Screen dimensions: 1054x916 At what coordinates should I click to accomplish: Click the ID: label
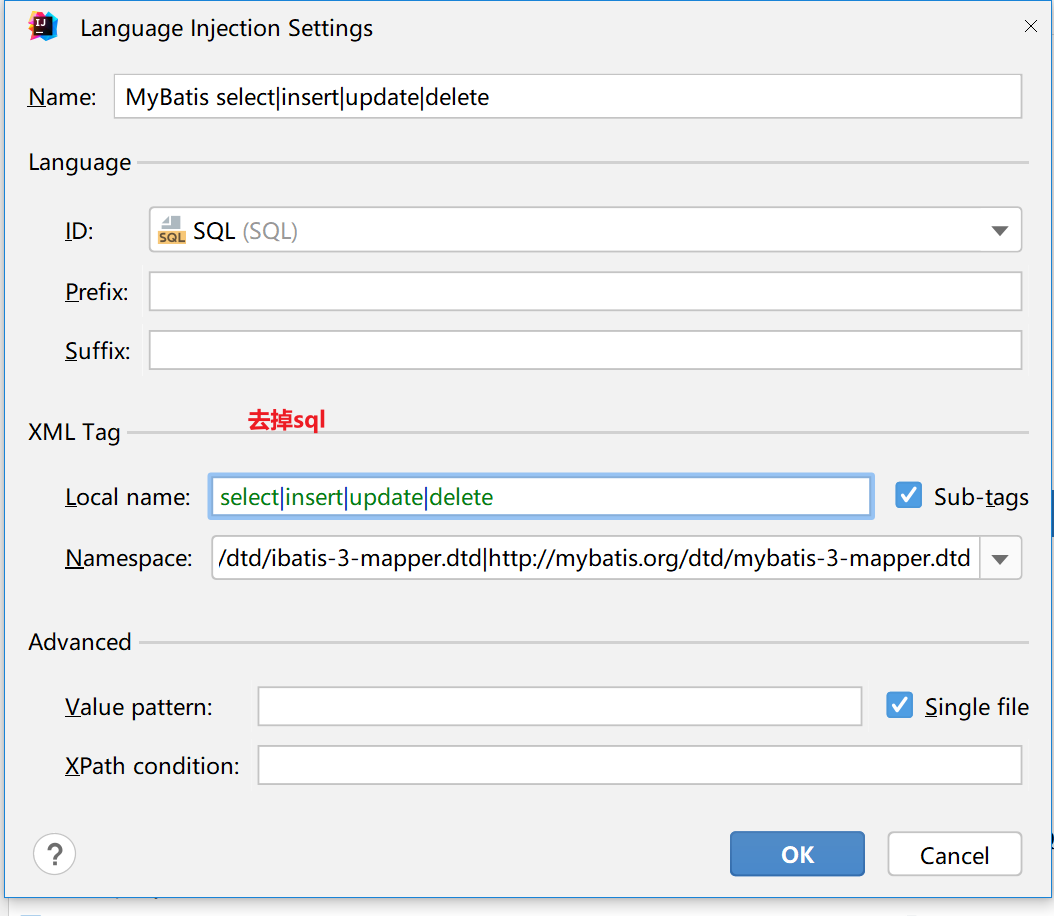click(x=79, y=231)
